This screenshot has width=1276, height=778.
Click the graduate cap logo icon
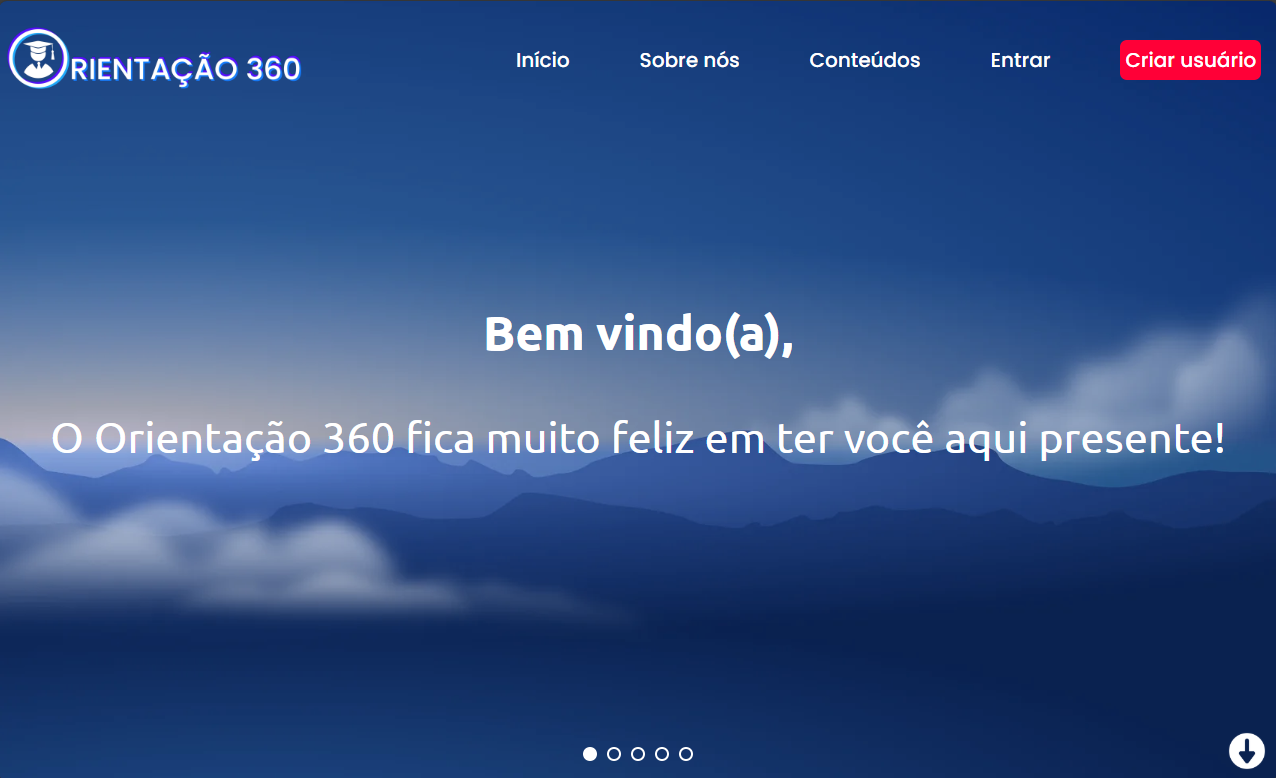37,59
